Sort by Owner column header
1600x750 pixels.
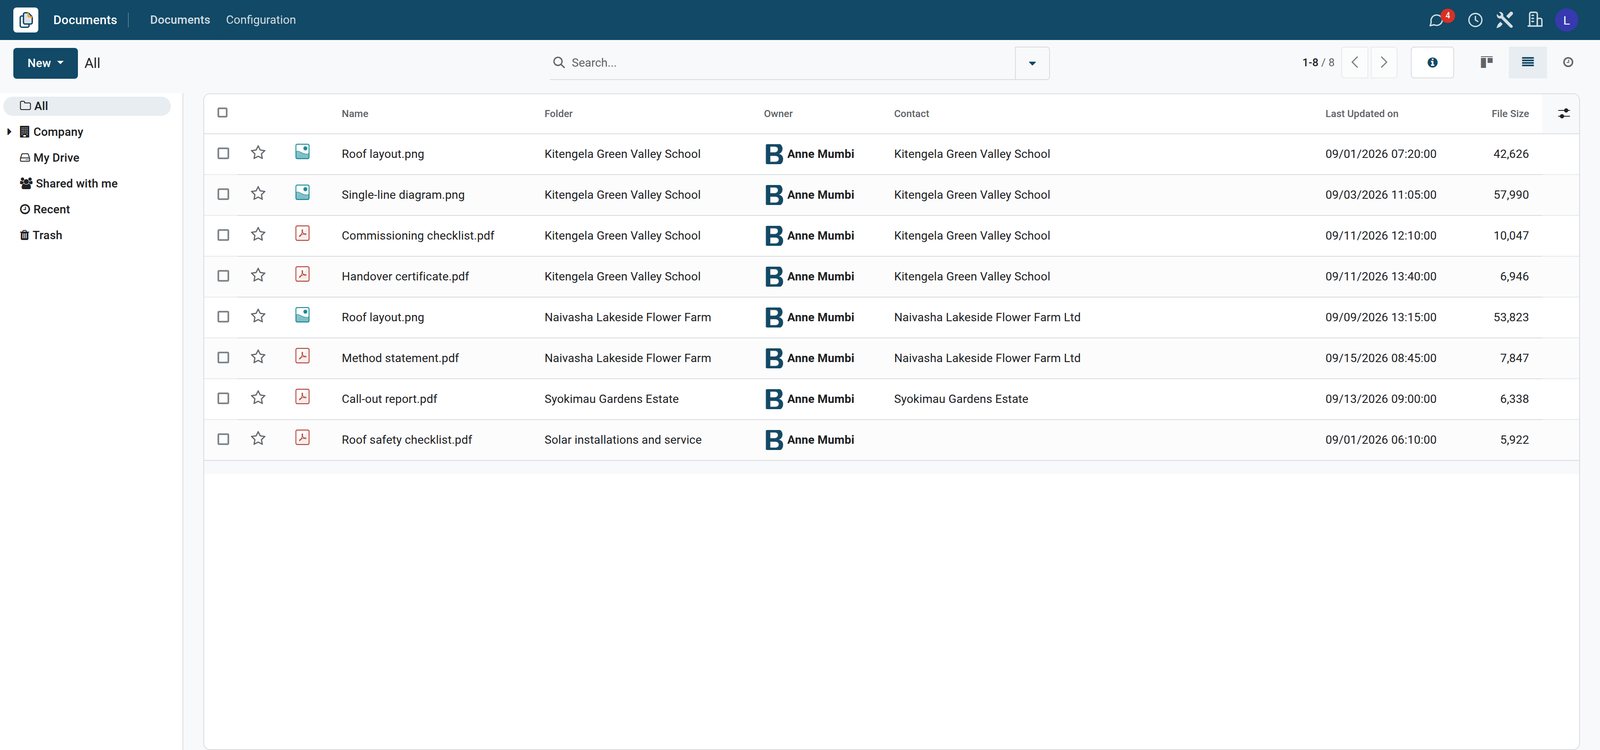pos(778,114)
